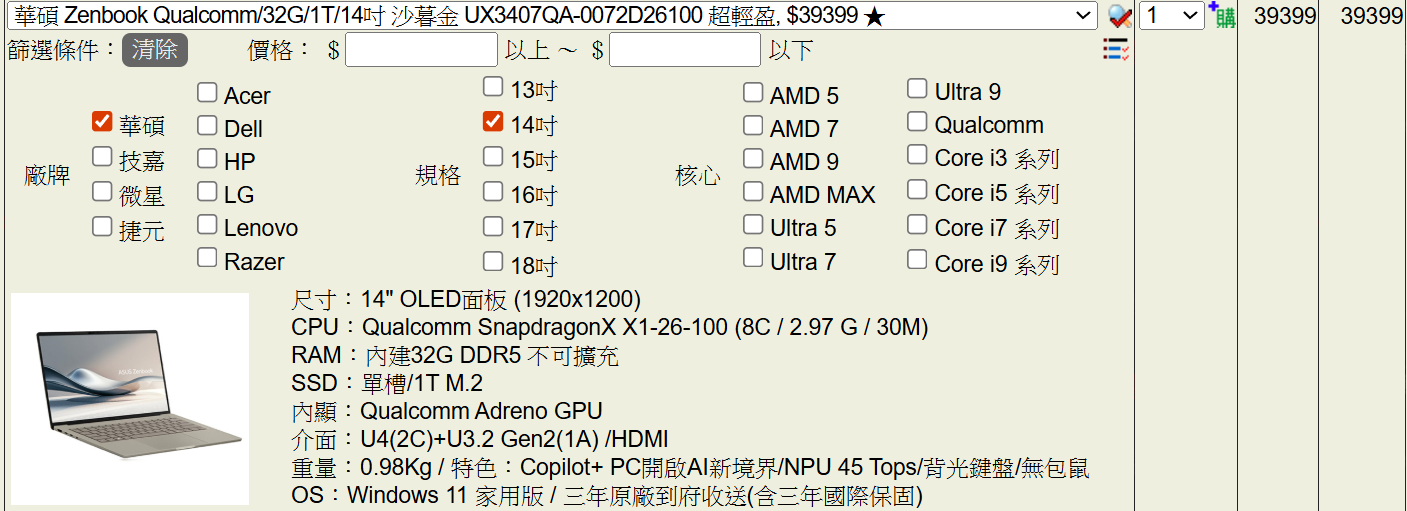Check the 13吋 size checkbox
This screenshot has width=1407, height=511.
493,87
